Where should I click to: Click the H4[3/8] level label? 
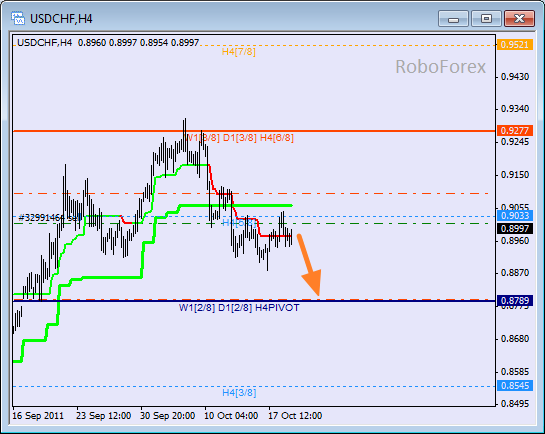click(239, 393)
